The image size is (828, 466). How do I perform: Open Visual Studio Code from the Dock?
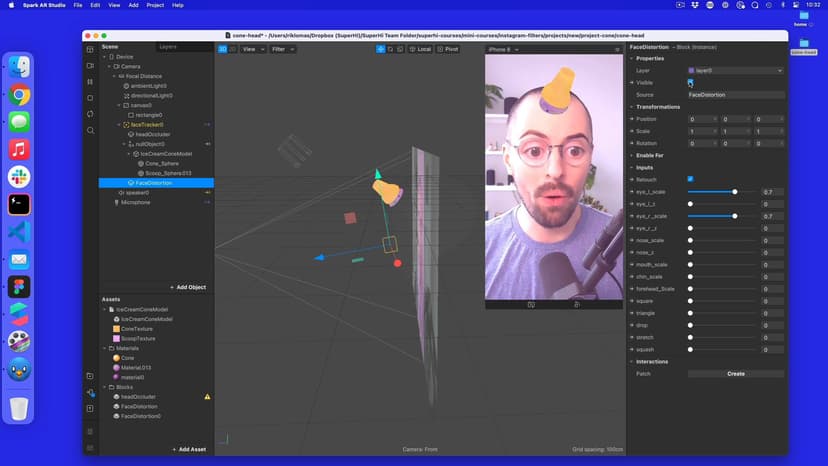pos(19,232)
